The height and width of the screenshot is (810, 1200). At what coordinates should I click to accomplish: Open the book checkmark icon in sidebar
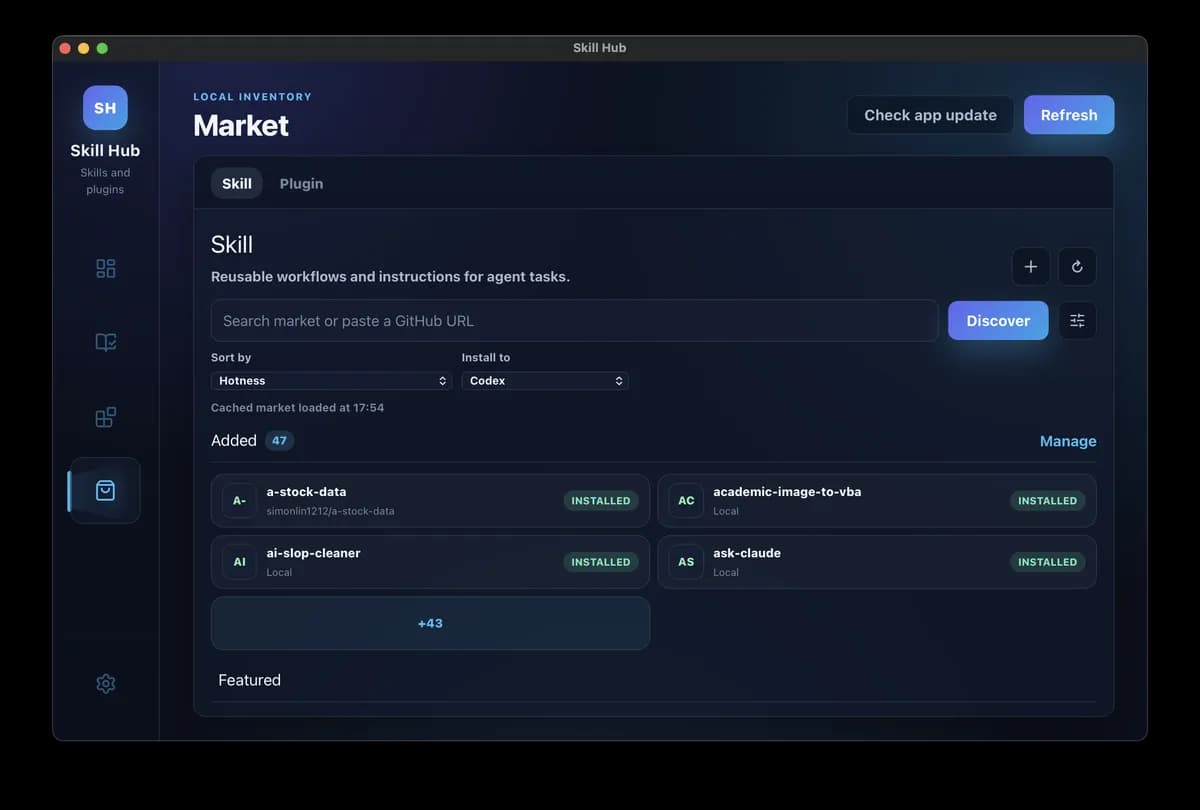[105, 342]
